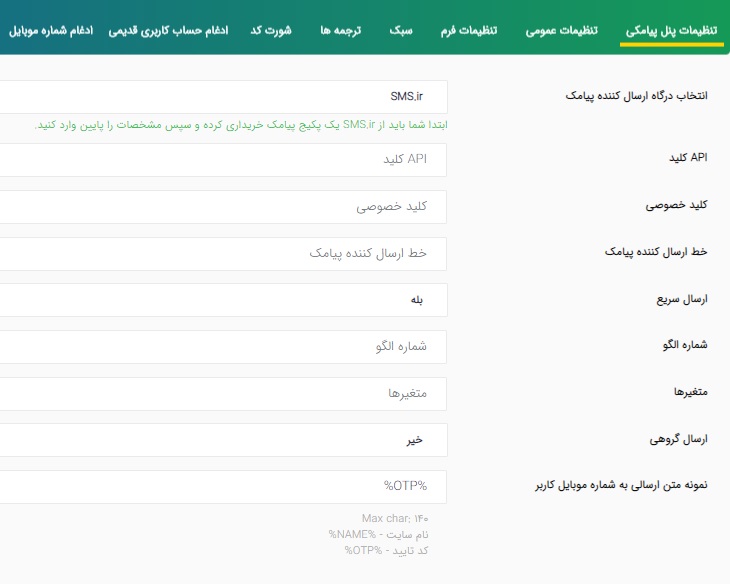Viewport: 730px width, 584px height.
Task: Open the تنظیمات فرم tab
Action: [x=469, y=31]
